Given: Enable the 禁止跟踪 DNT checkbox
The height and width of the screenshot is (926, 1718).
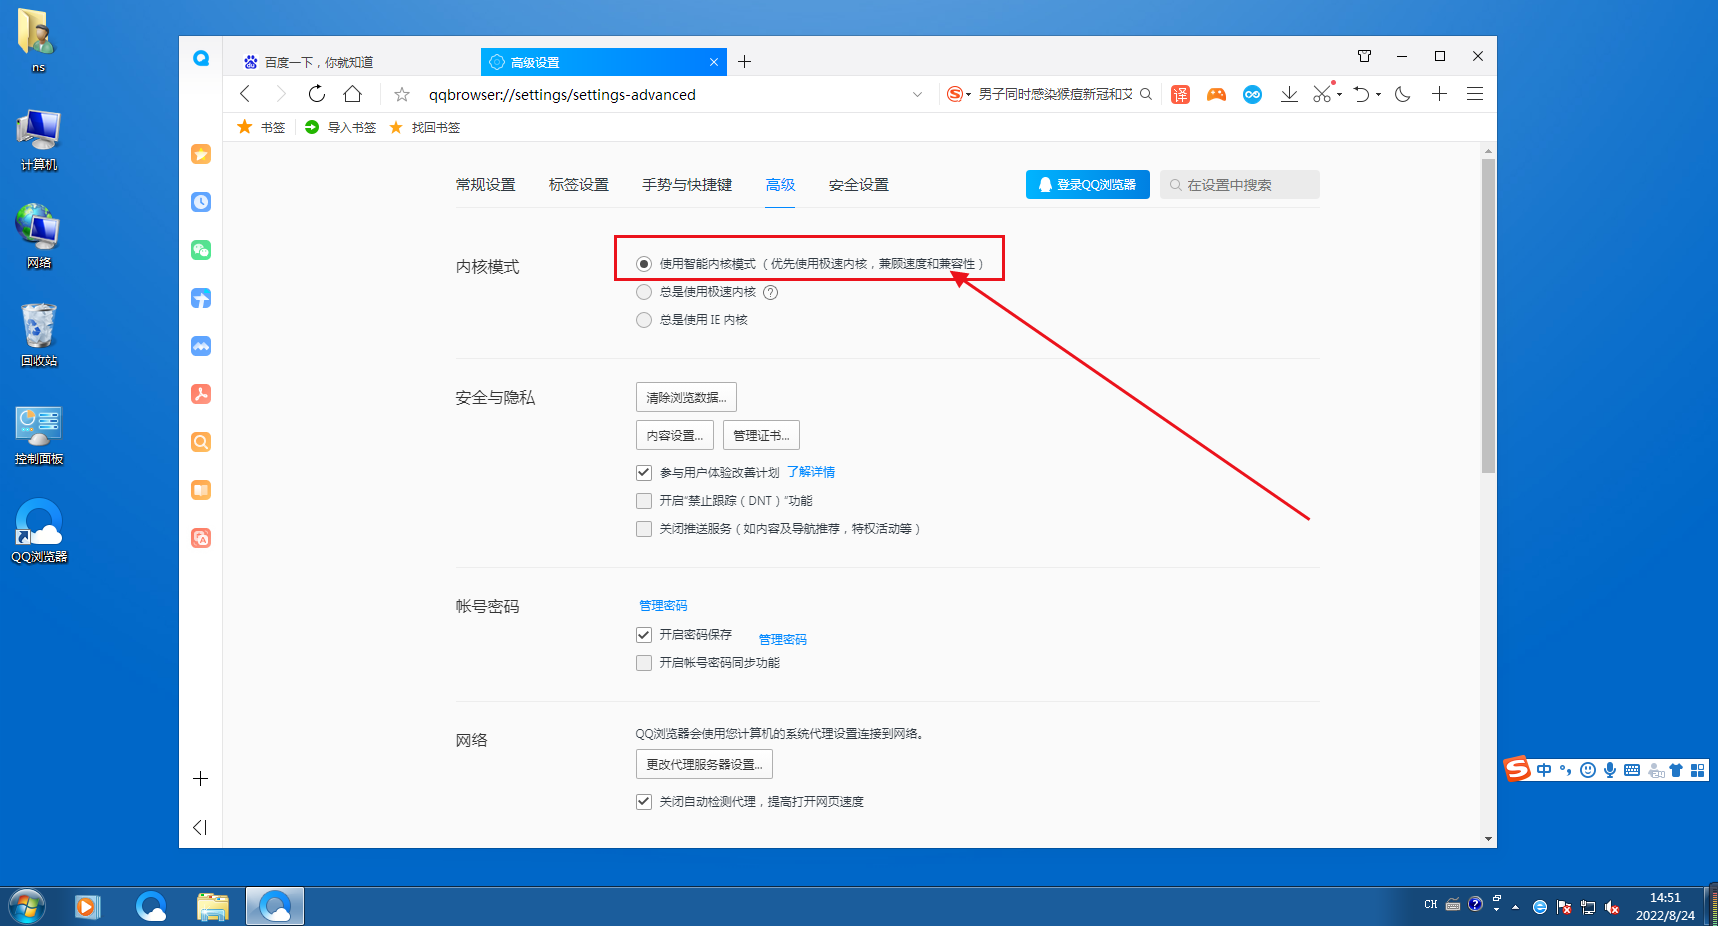Looking at the screenshot, I should click(644, 500).
